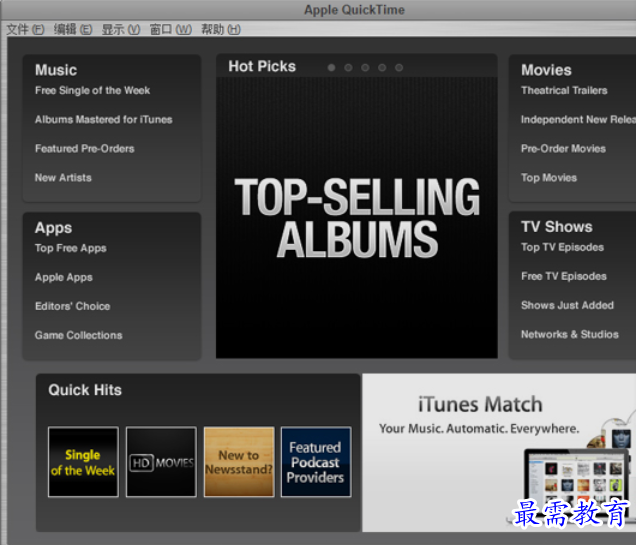Click the Top-Selling Albums banner

[x=357, y=218]
